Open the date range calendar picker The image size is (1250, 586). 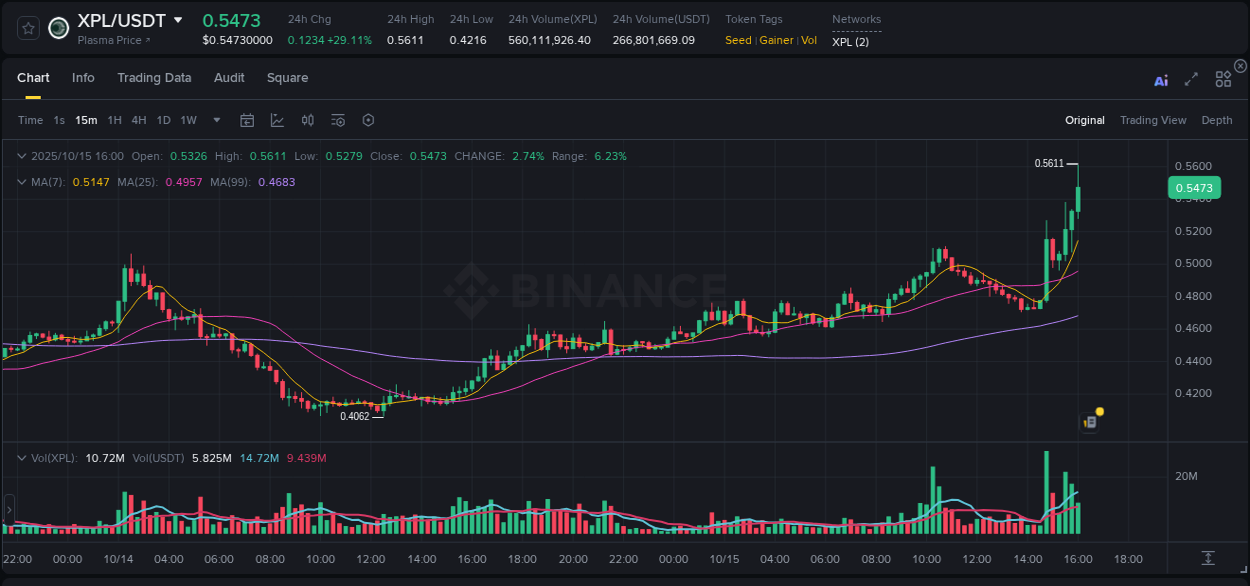click(x=247, y=120)
